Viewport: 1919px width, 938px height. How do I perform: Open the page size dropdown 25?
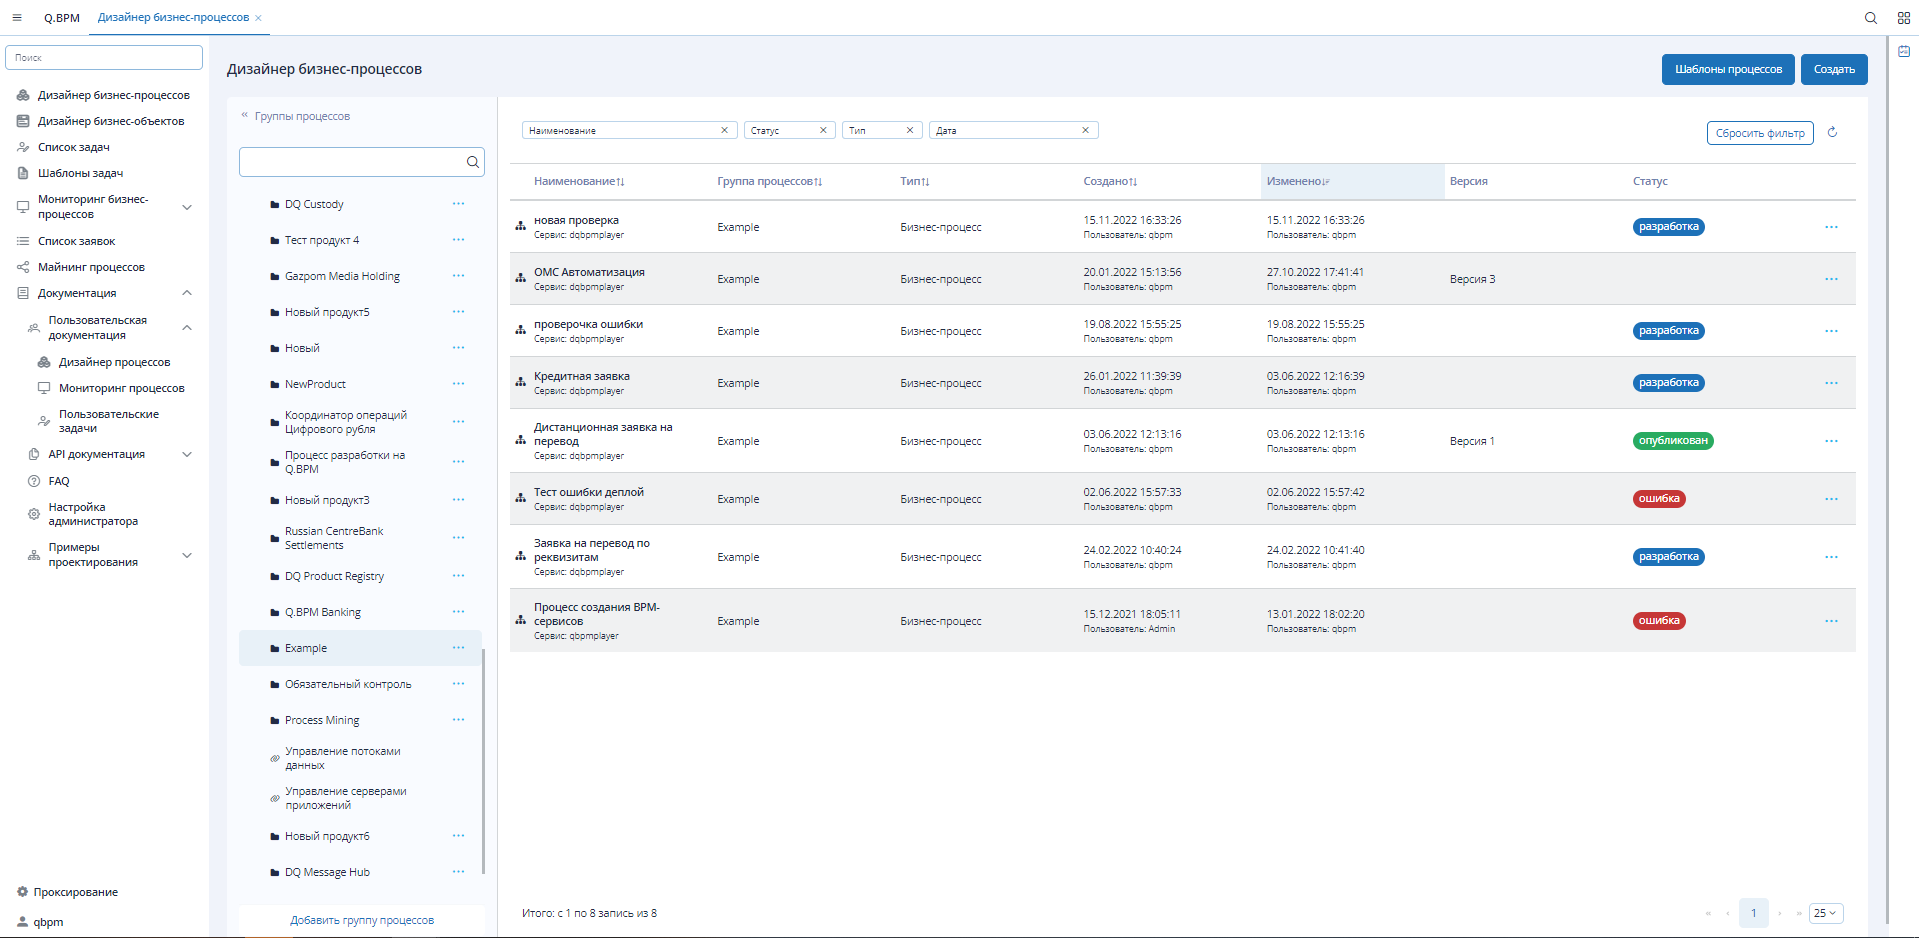(1825, 913)
